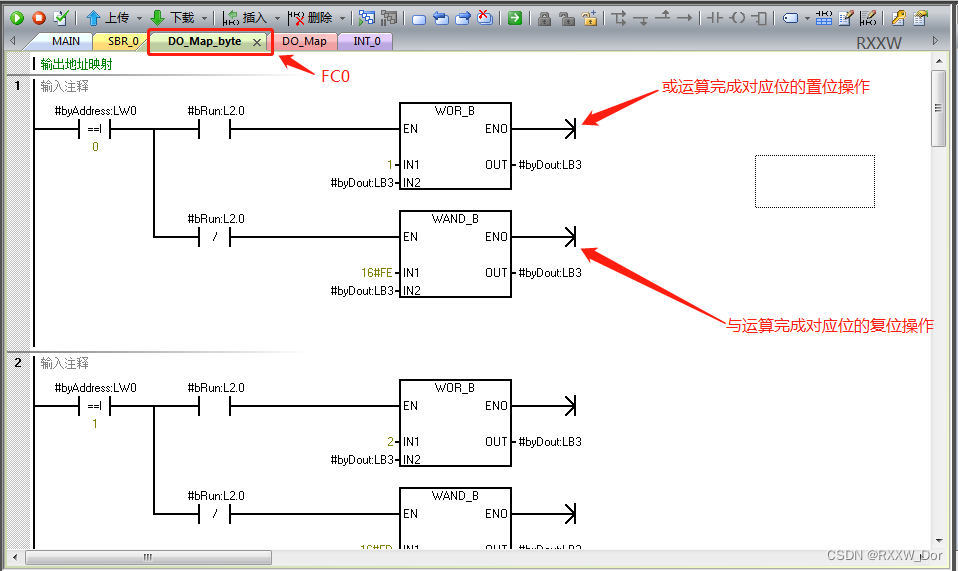Select the WOR_B box in network 1
Screen dimensions: 958x571
click(455, 146)
